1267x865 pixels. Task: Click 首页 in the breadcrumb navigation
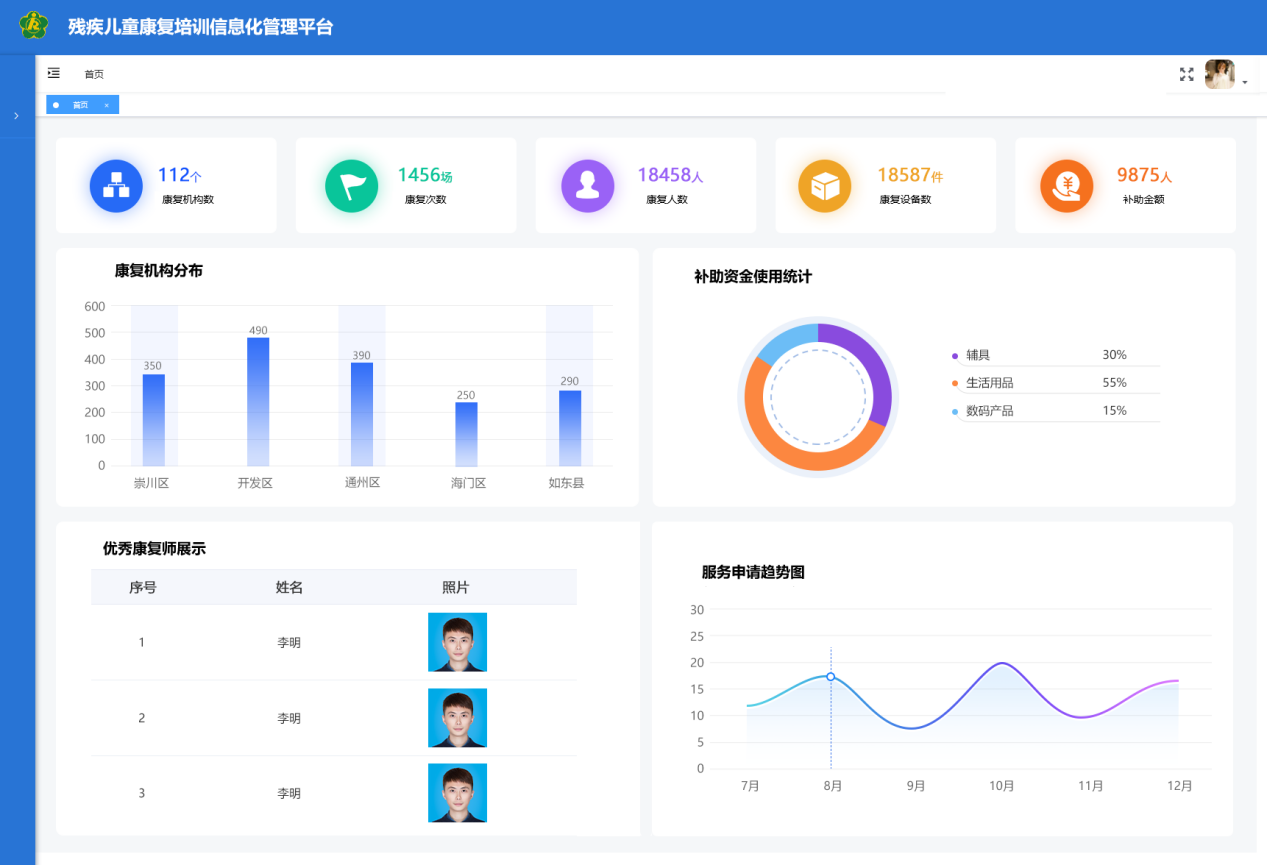pyautogui.click(x=94, y=74)
